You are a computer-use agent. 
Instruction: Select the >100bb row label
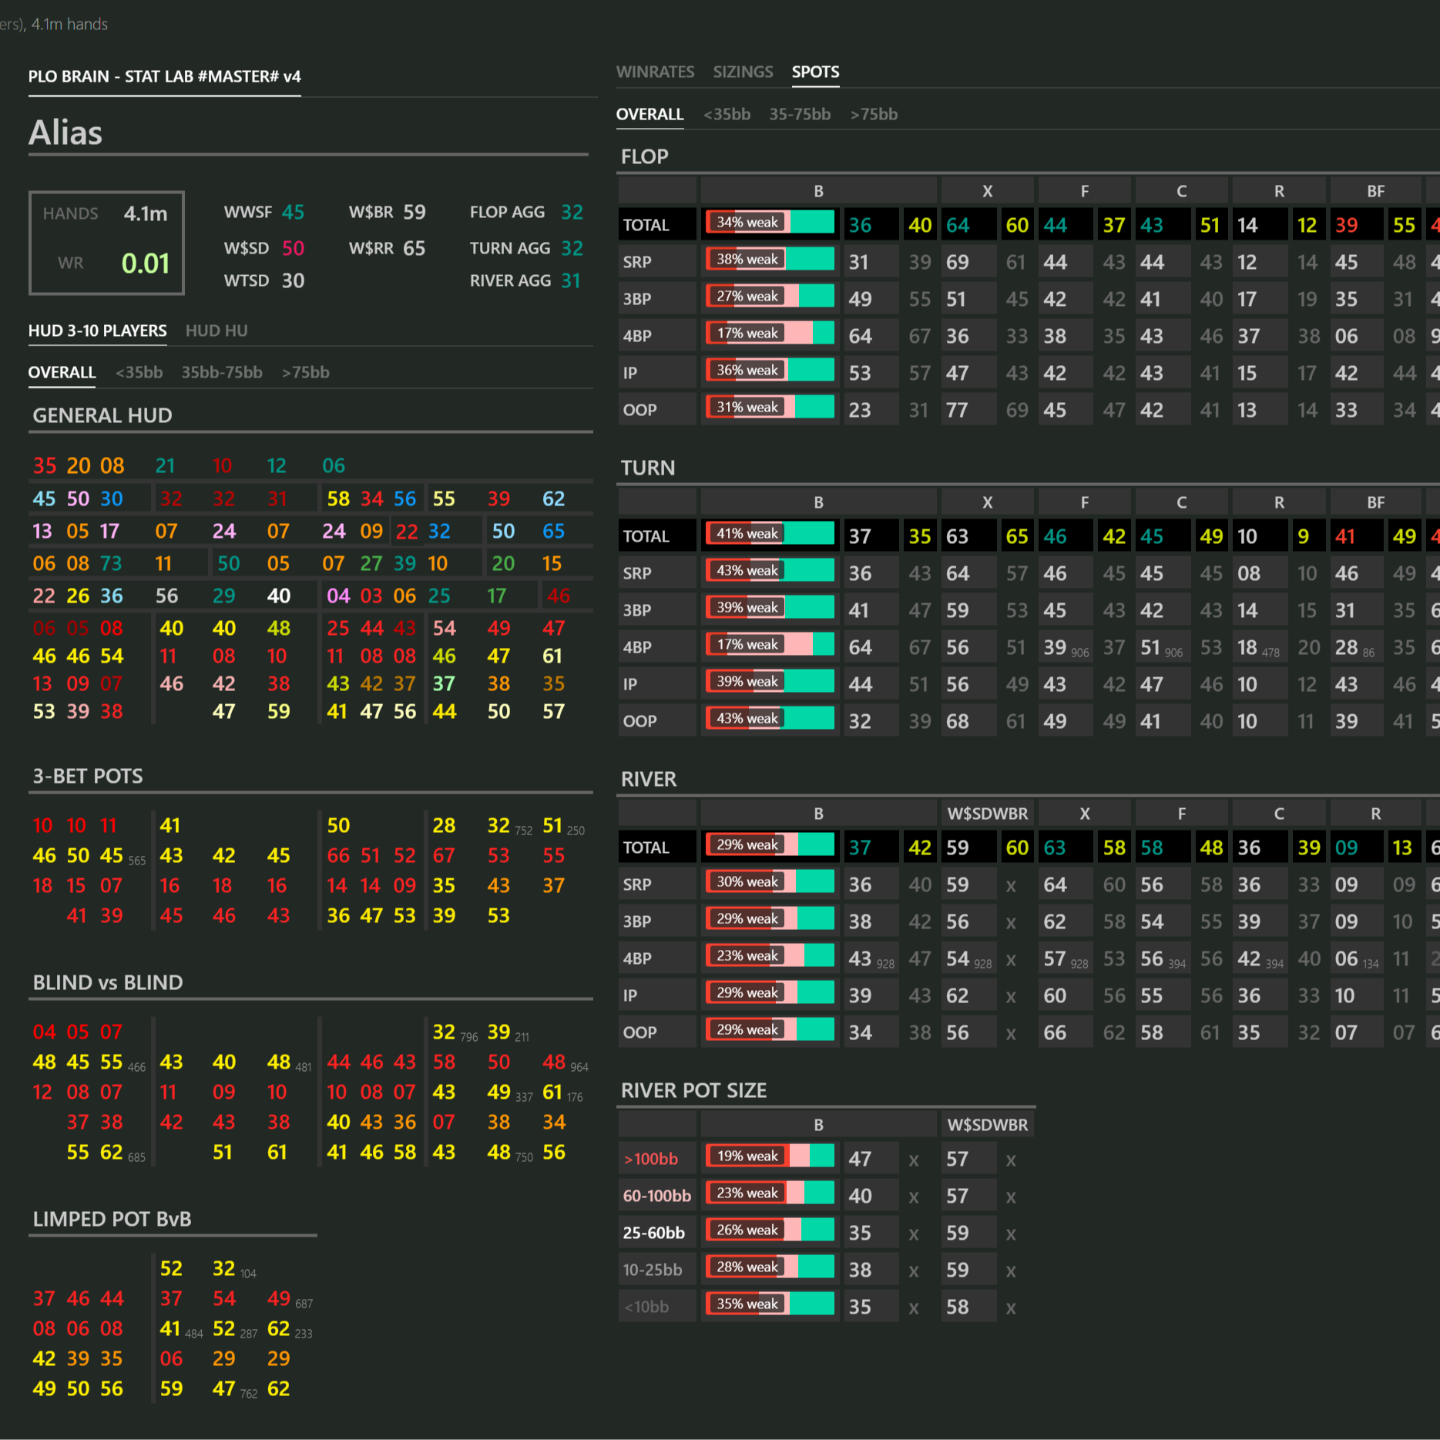651,1159
